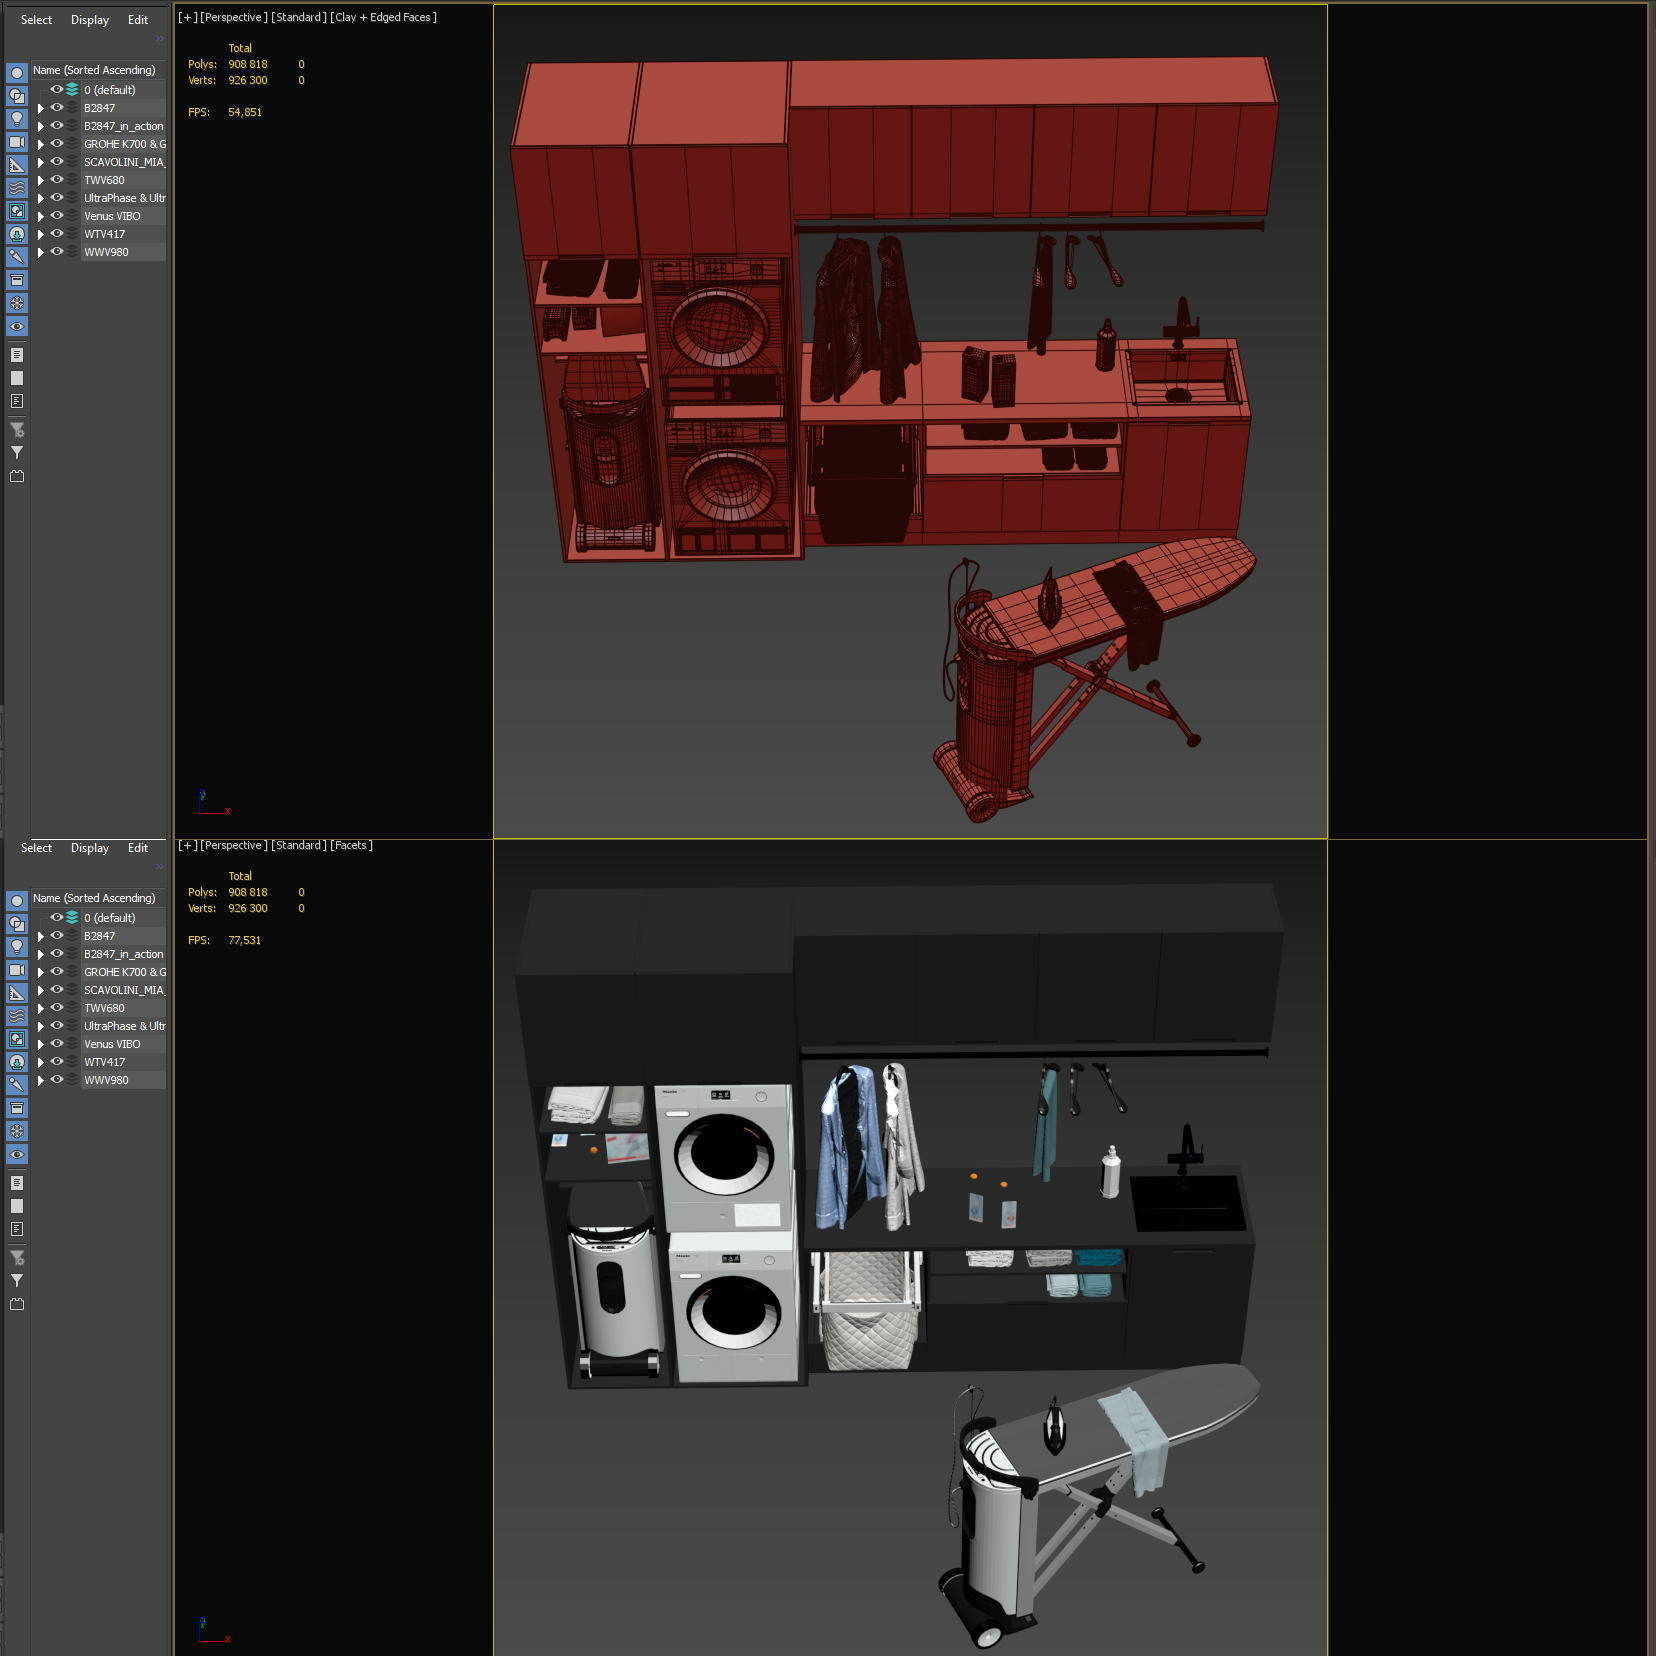This screenshot has height=1656, width=1656.
Task: Hide SCAVOLINI_MIA layer in lower scene explorer
Action: [x=57, y=990]
